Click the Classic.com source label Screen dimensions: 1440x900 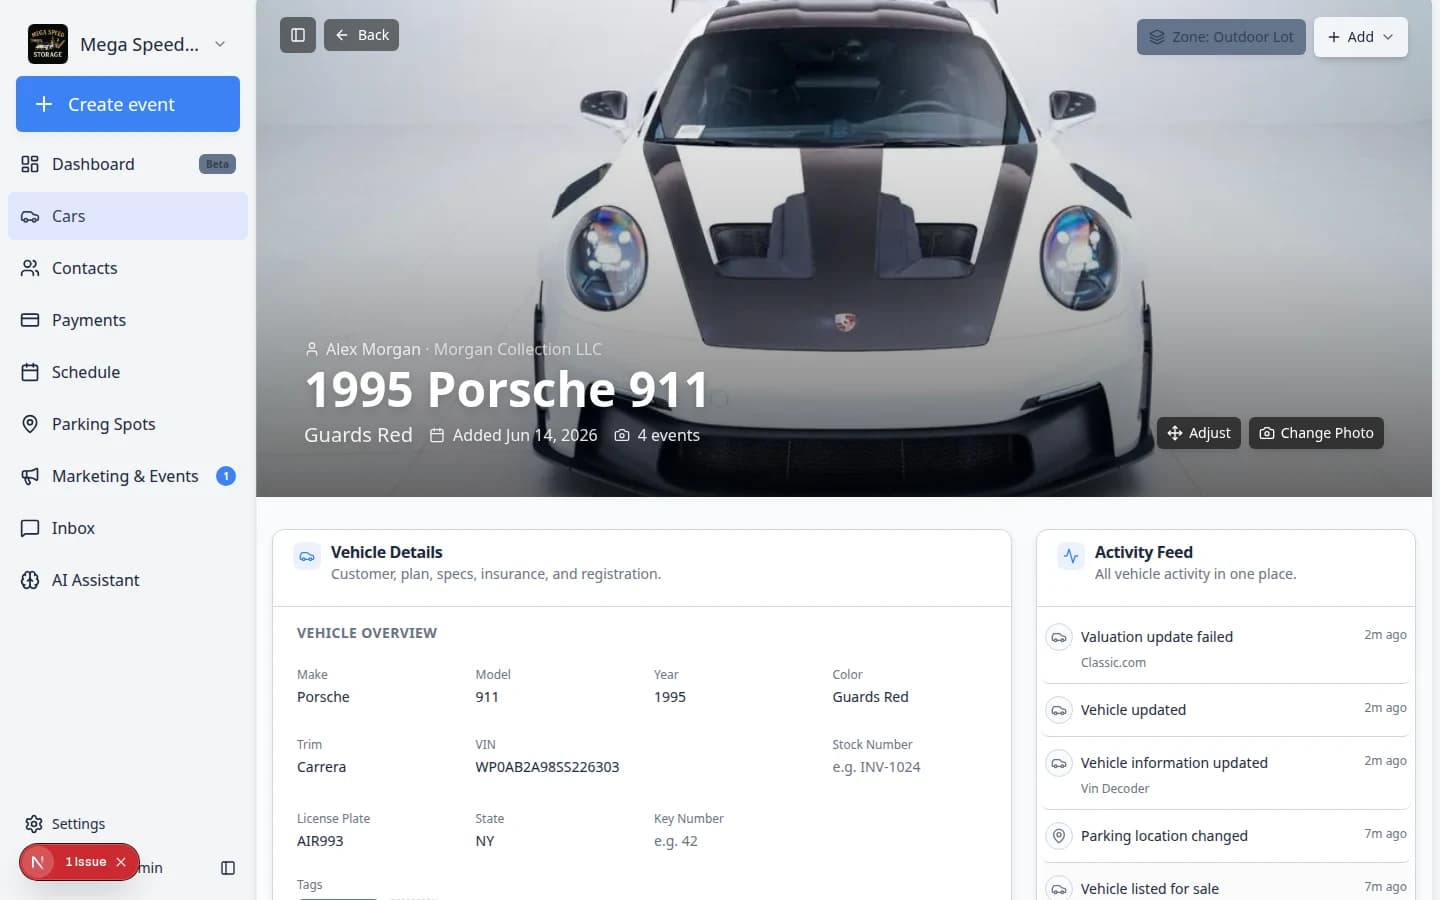point(1113,663)
